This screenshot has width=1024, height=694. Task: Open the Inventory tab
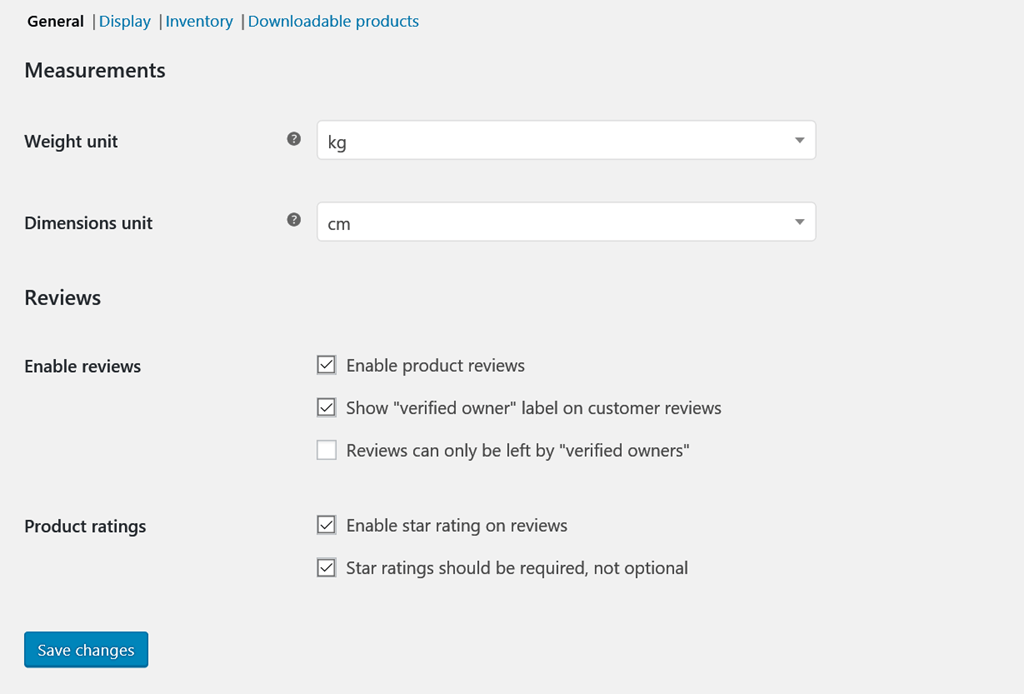point(199,22)
